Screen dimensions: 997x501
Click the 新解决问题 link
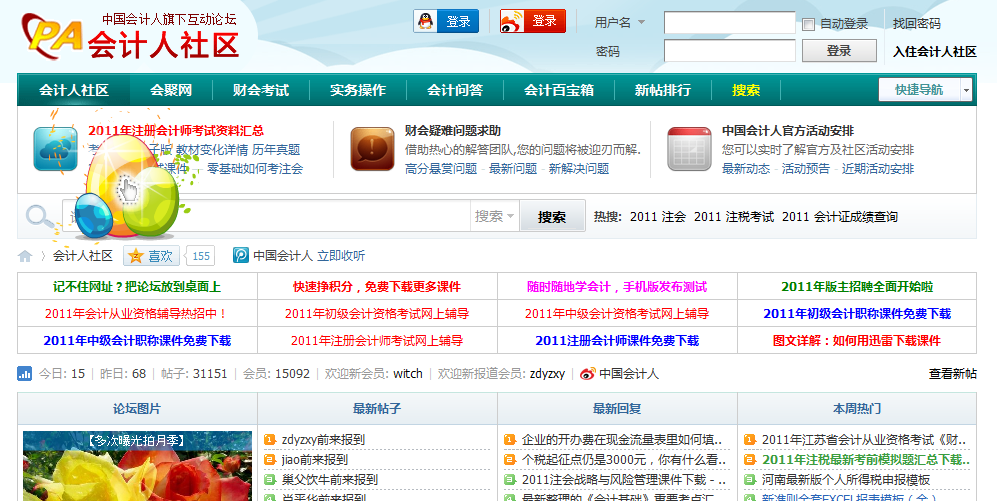579,168
